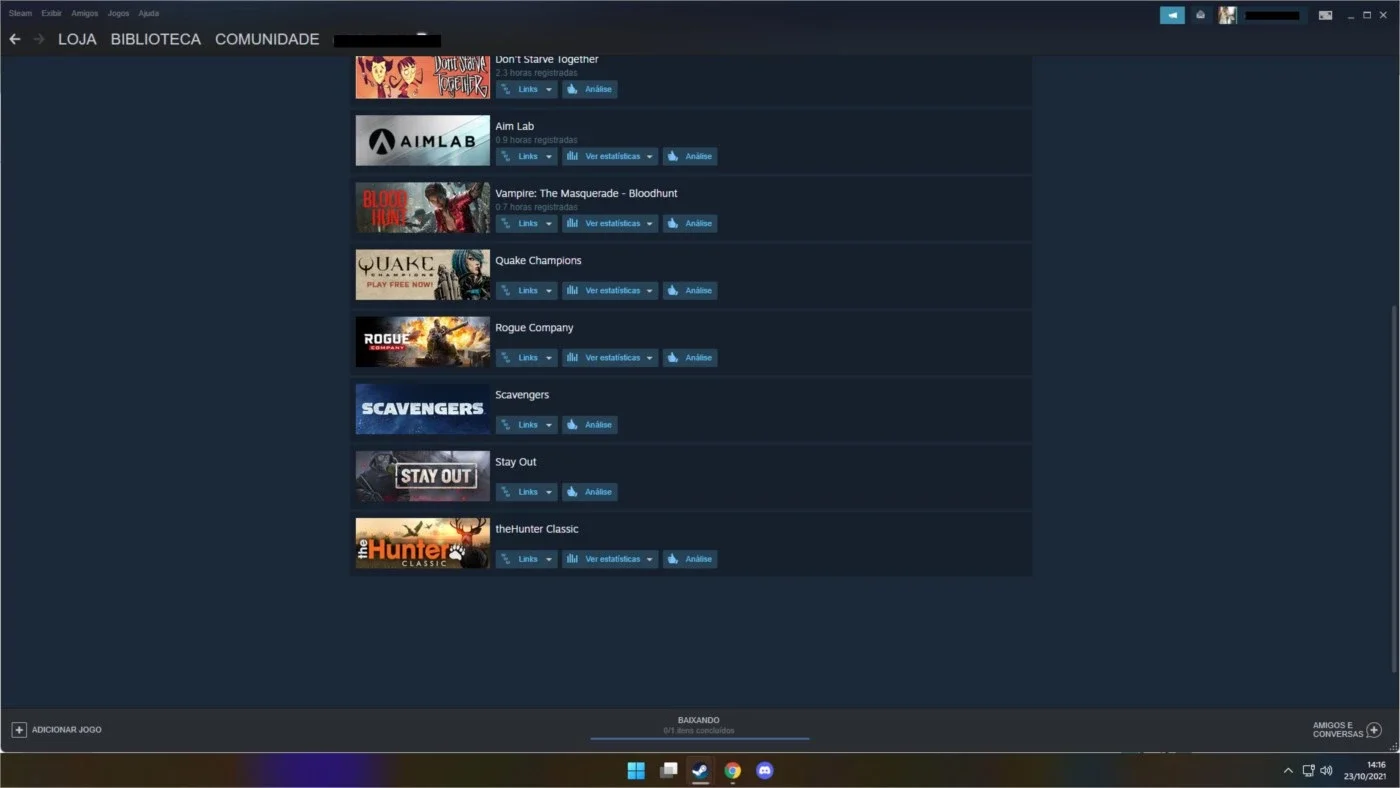Screen dimensions: 1400x788
Task: Expand Links dropdown for theHunter Classic
Action: [x=526, y=559]
